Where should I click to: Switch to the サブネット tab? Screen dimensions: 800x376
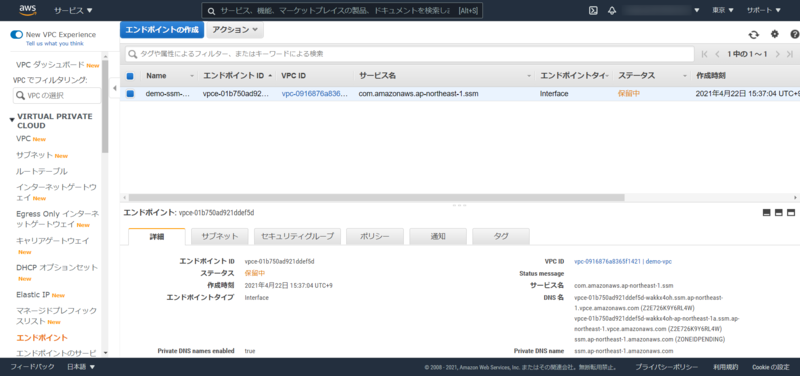pyautogui.click(x=219, y=237)
